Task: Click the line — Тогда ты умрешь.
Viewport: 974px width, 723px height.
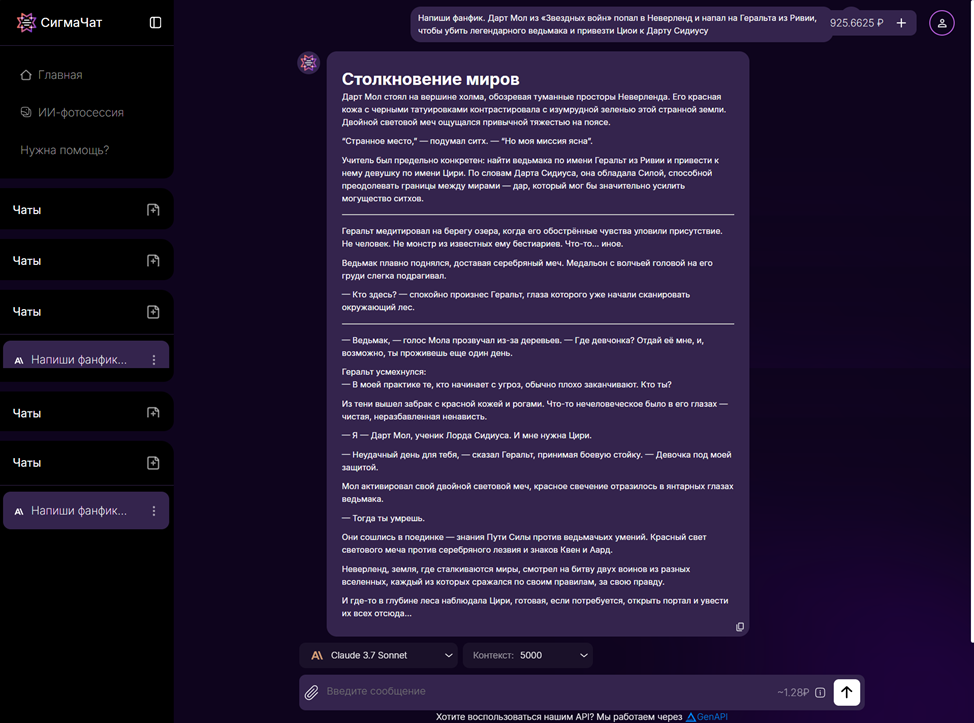Action: [x=383, y=518]
